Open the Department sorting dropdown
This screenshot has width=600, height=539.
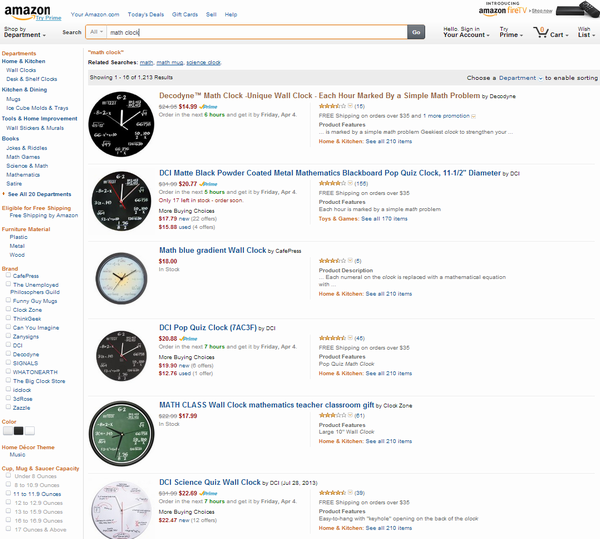point(520,78)
